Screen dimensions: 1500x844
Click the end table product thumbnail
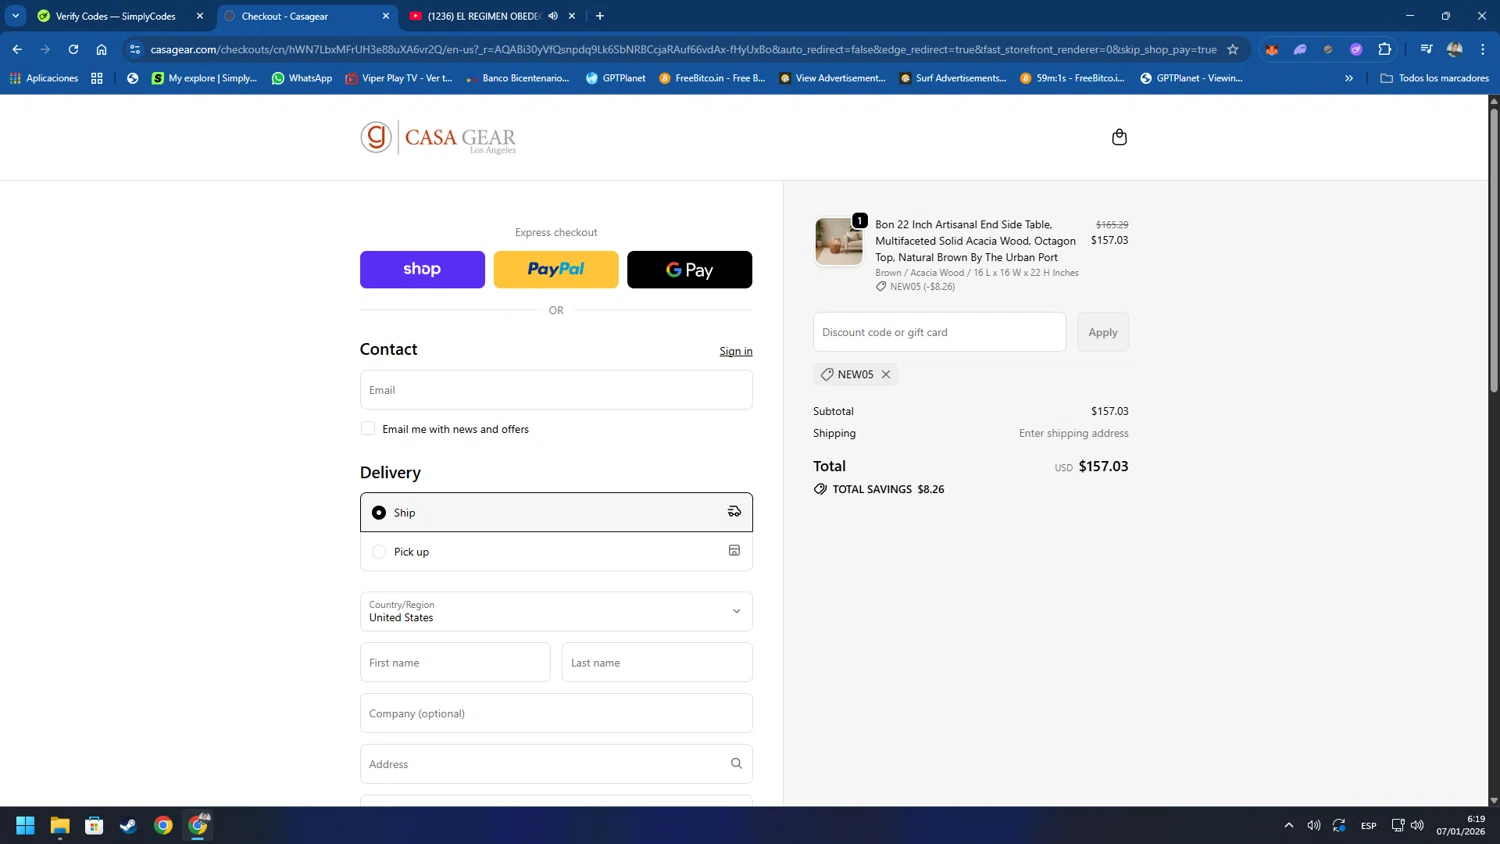point(838,241)
